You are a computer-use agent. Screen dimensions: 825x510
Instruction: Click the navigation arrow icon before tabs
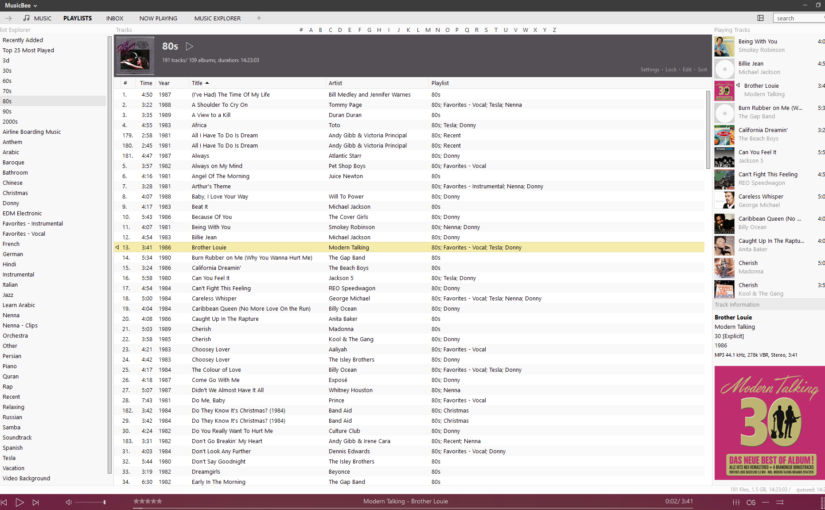(x=9, y=18)
